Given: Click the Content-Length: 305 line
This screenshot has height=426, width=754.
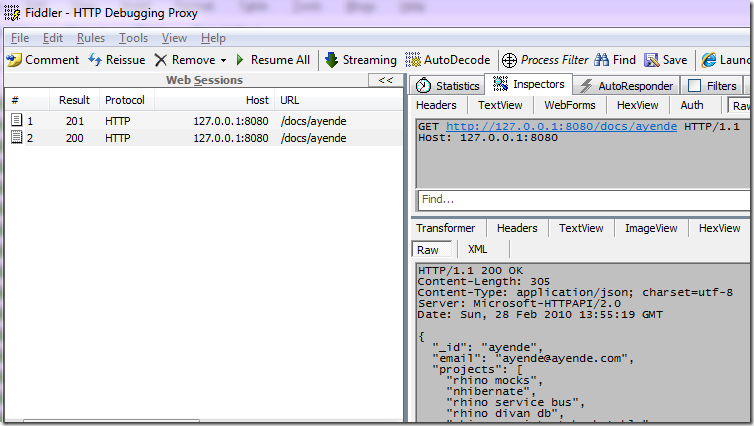Looking at the screenshot, I should 483,282.
